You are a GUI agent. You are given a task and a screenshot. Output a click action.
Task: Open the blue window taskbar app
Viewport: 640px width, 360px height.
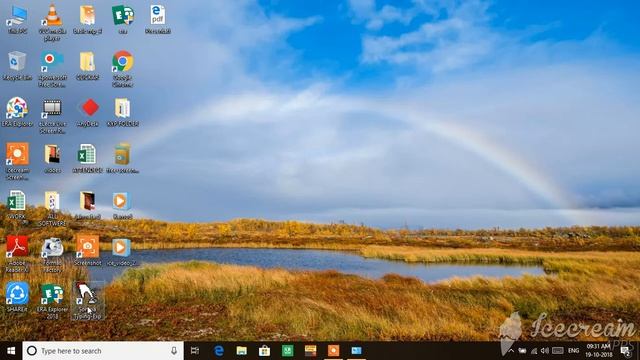pos(356,351)
